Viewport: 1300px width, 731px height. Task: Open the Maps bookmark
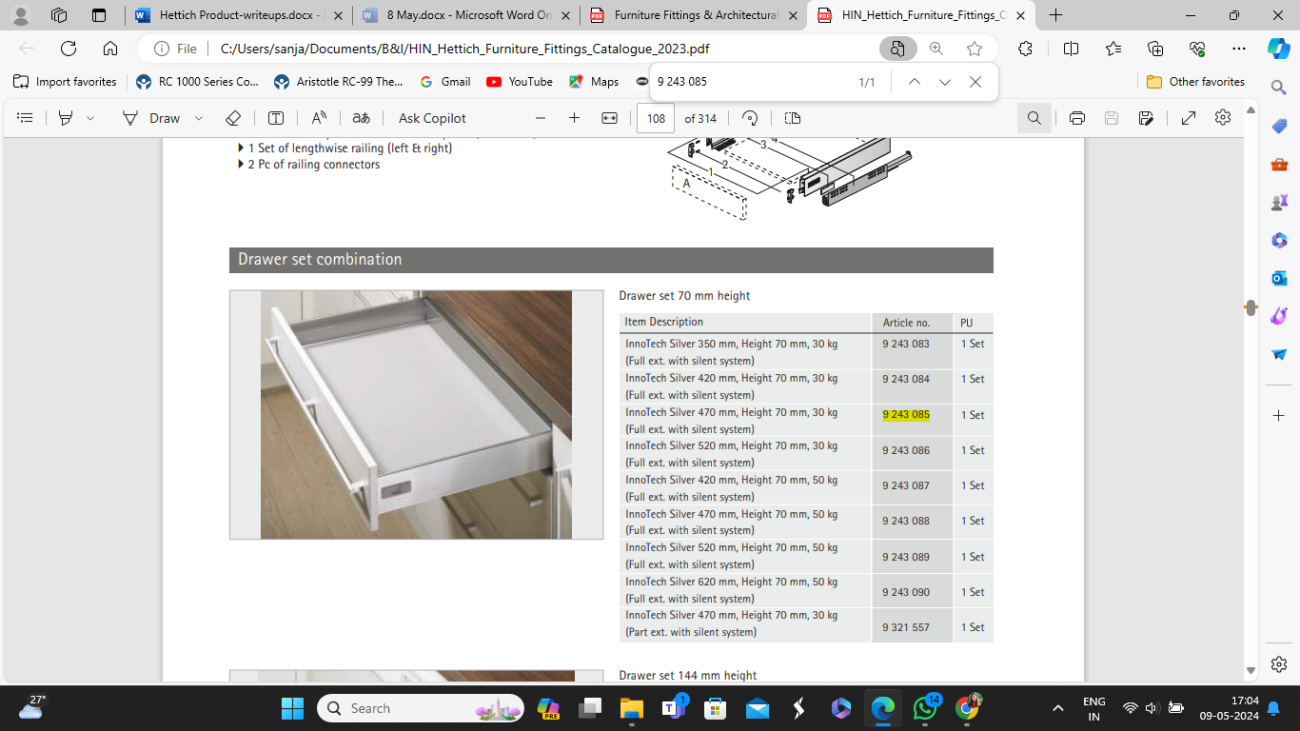point(594,82)
